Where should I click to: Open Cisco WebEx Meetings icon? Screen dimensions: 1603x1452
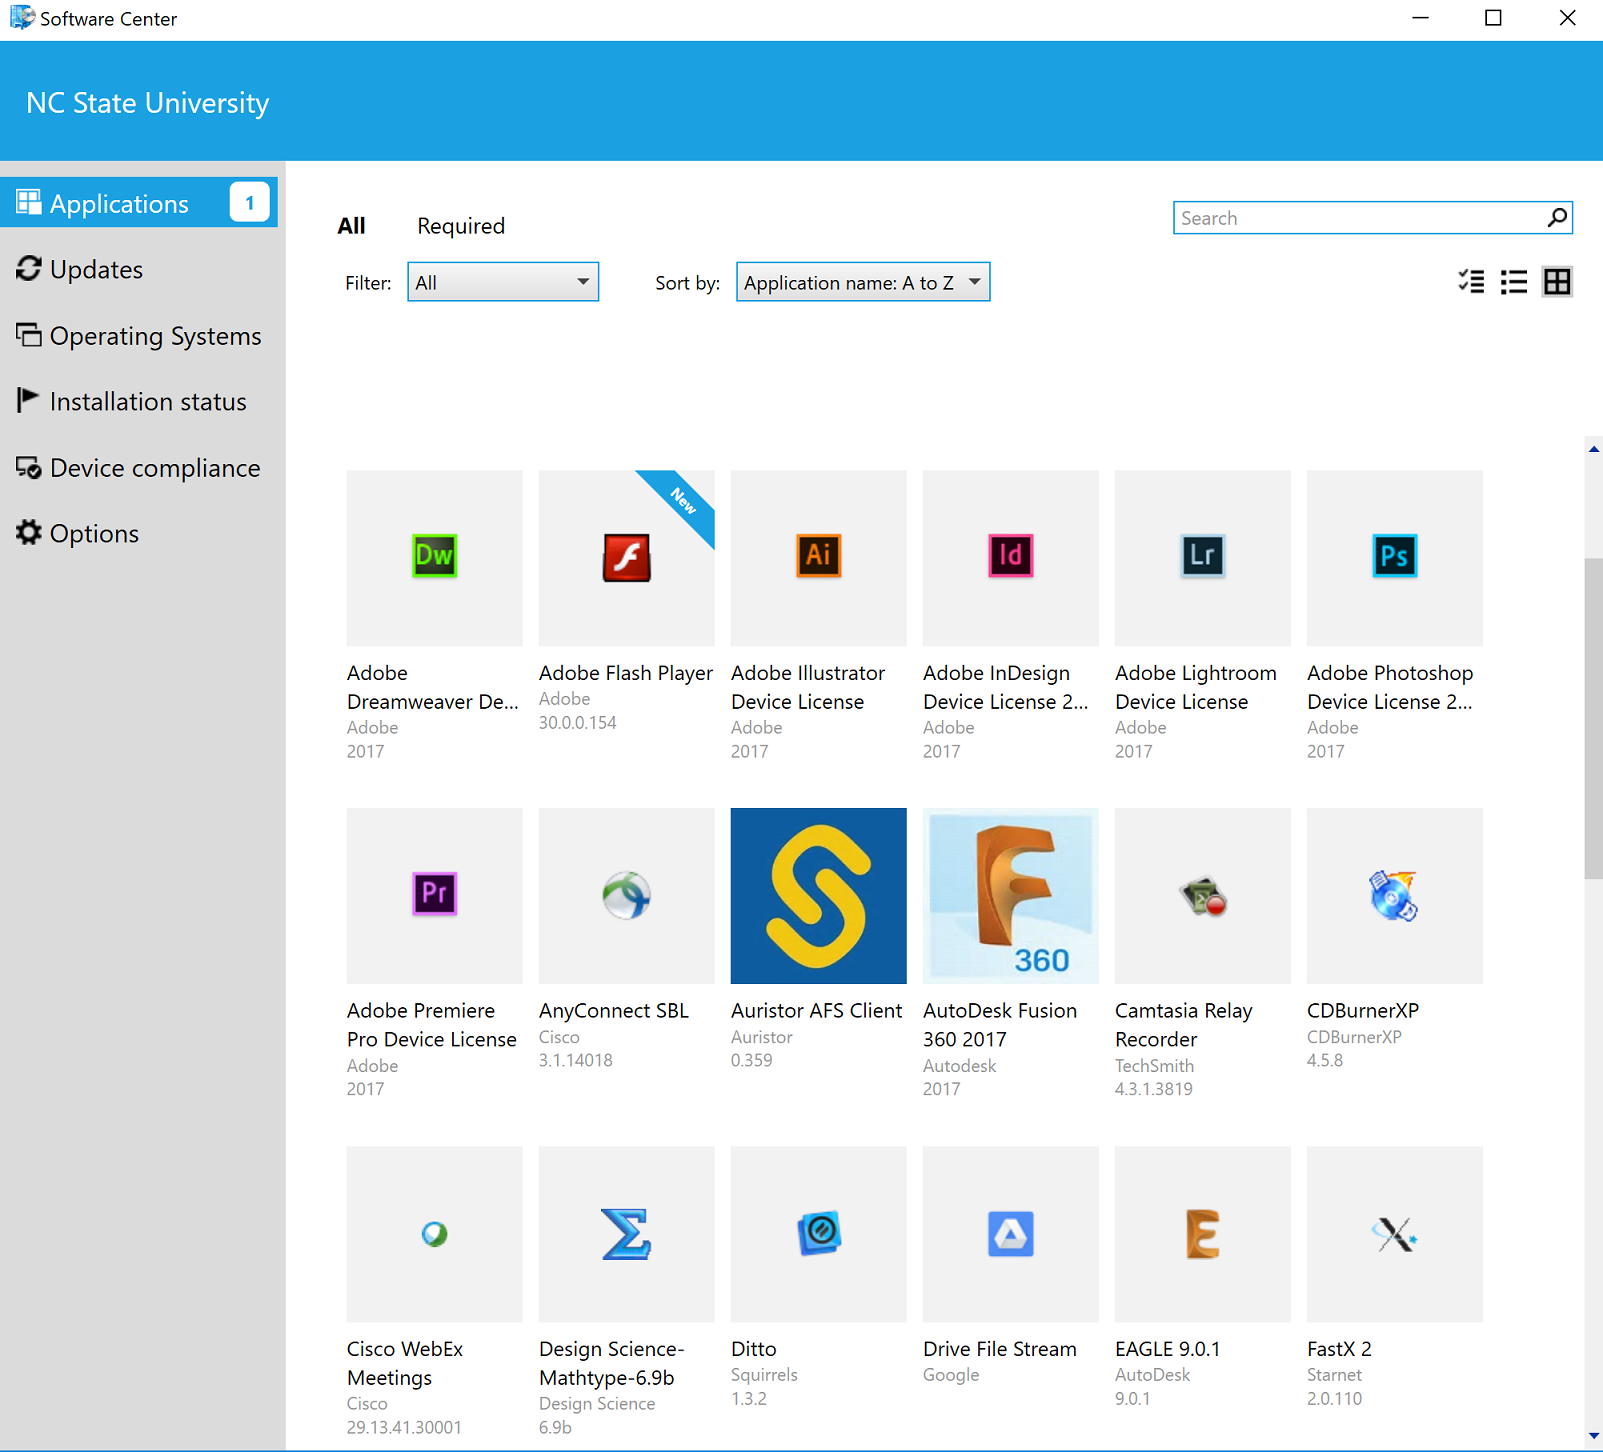coord(434,1233)
